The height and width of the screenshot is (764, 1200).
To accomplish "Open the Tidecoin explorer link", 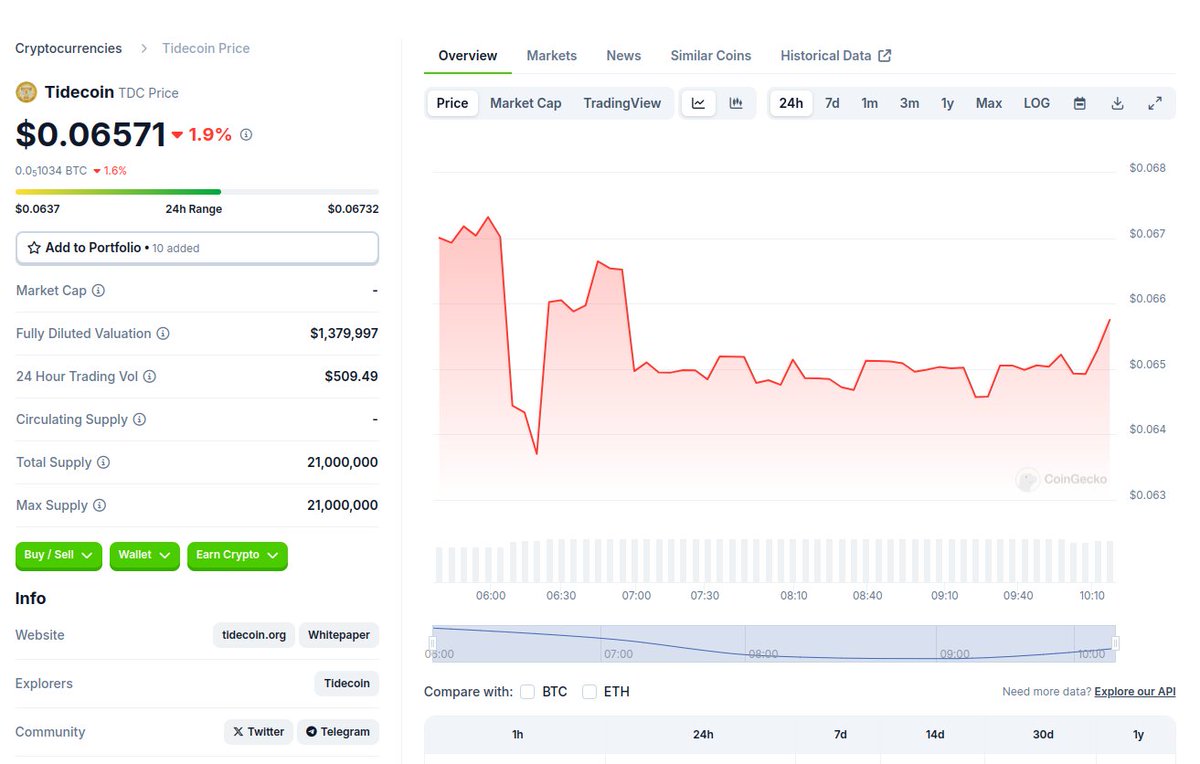I will tap(347, 684).
